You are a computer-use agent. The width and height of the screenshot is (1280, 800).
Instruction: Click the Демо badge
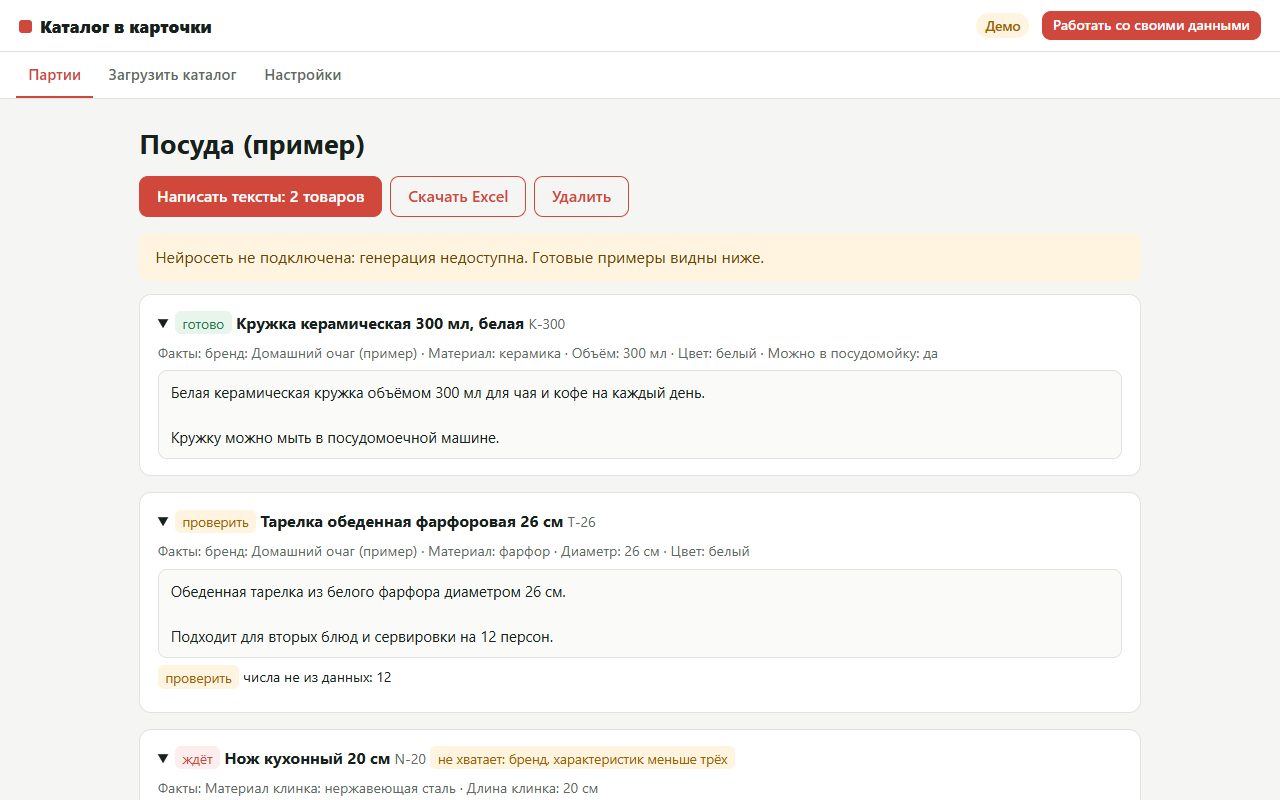(1003, 26)
